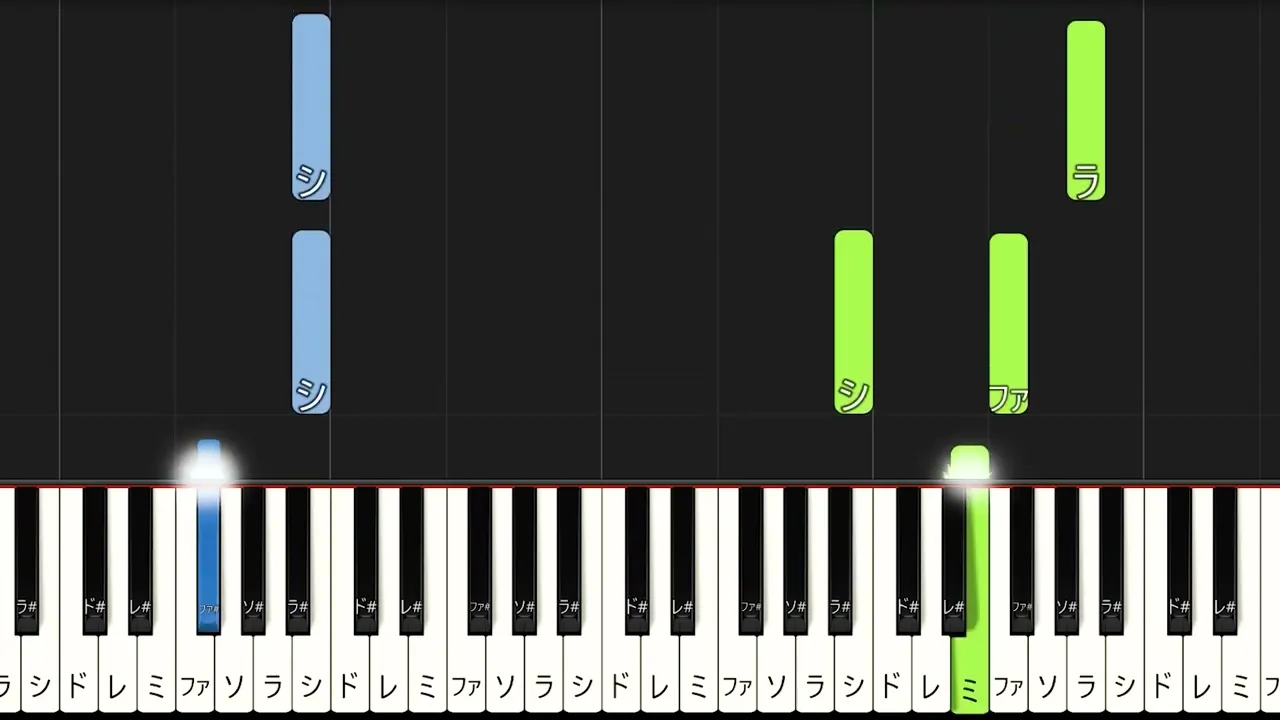Hit ソ# black key right of blue ファ#
This screenshot has width=1280, height=720.
coord(253,560)
